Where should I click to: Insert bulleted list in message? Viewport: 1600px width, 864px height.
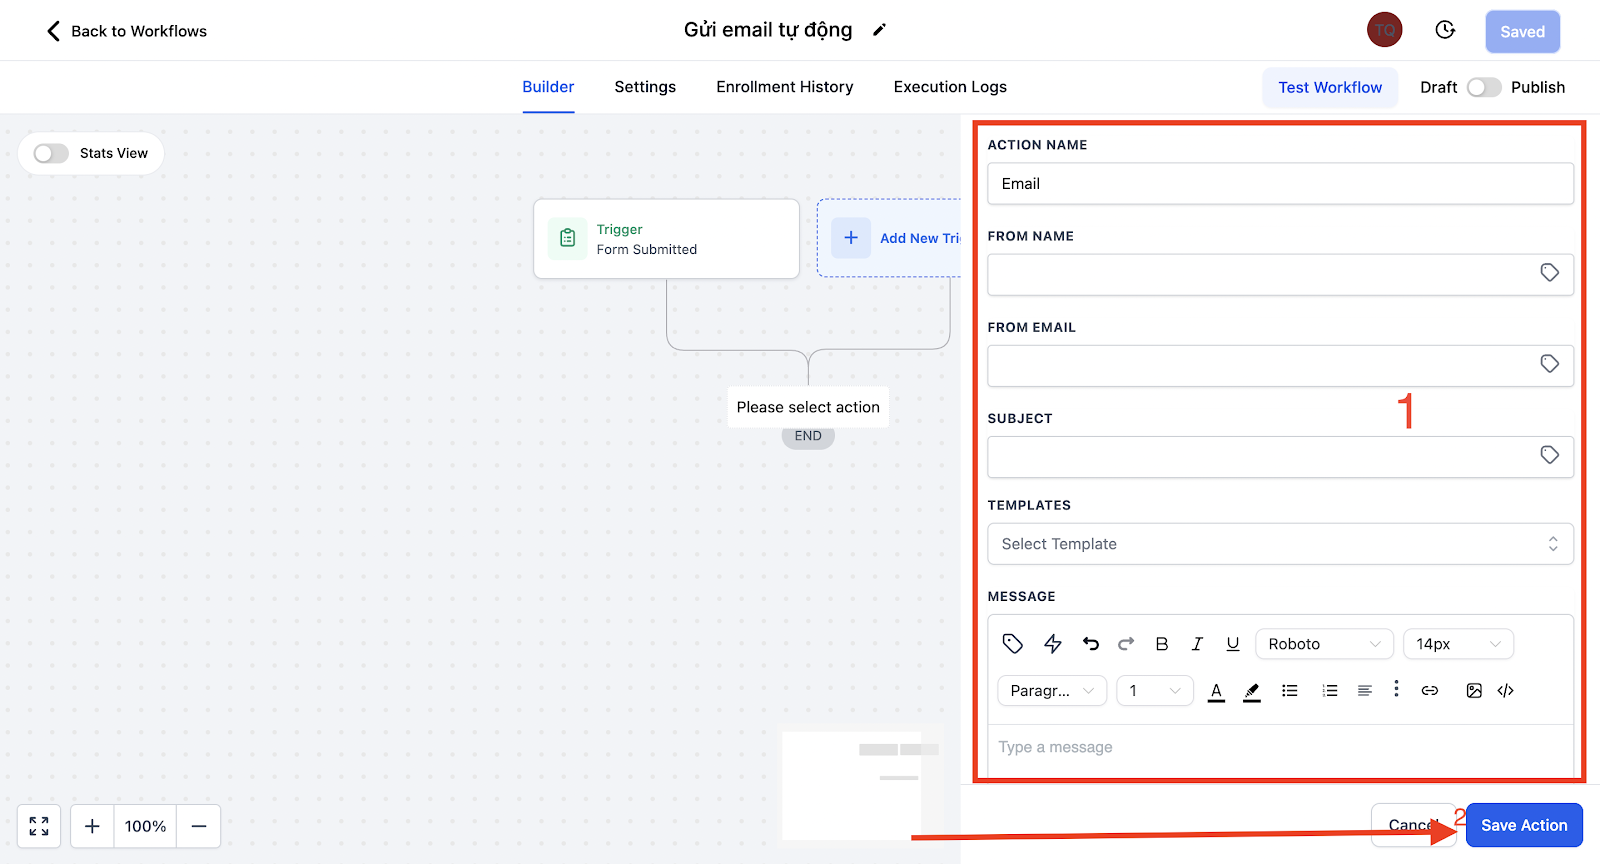tap(1290, 691)
